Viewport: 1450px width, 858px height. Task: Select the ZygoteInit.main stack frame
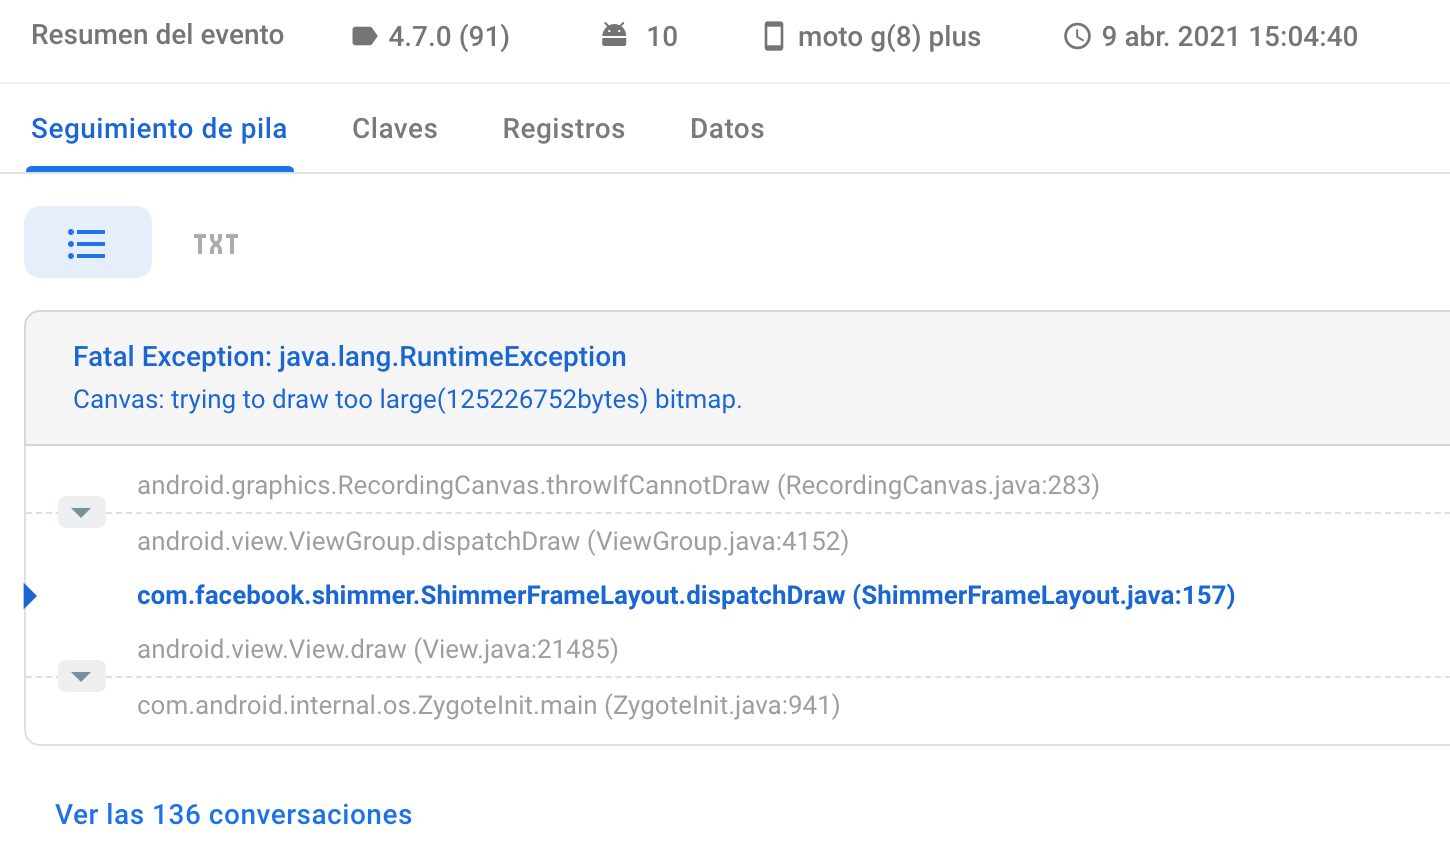[488, 706]
